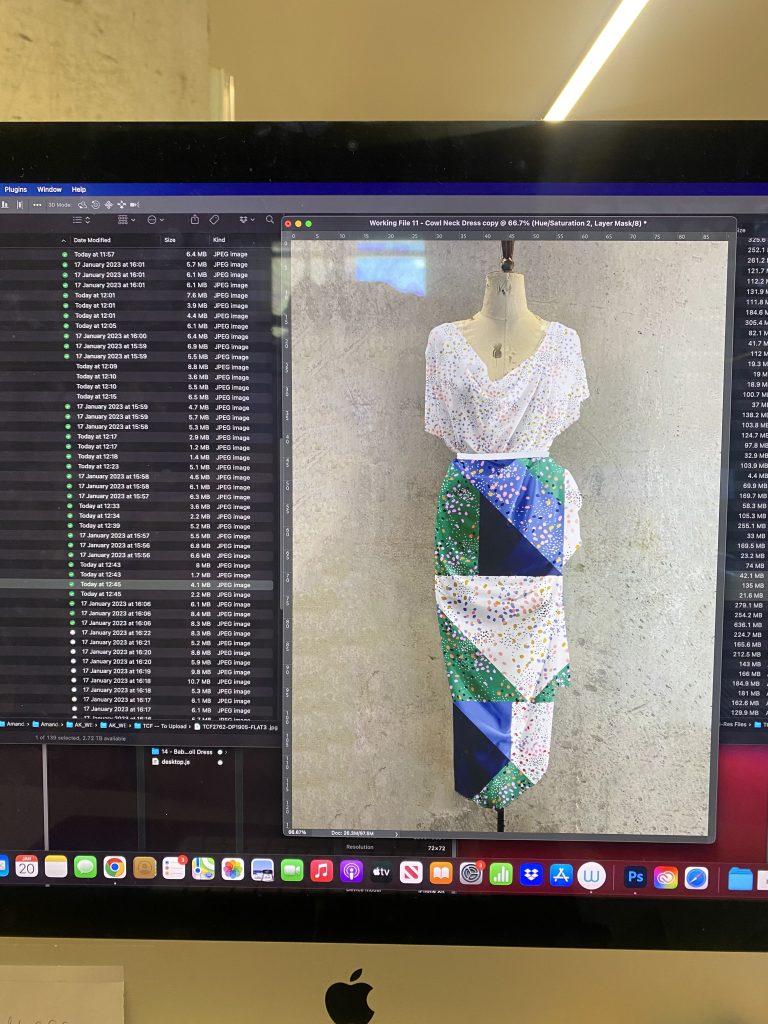768x1024 pixels.
Task: Select the 3D pan mode icon
Action: 108,204
